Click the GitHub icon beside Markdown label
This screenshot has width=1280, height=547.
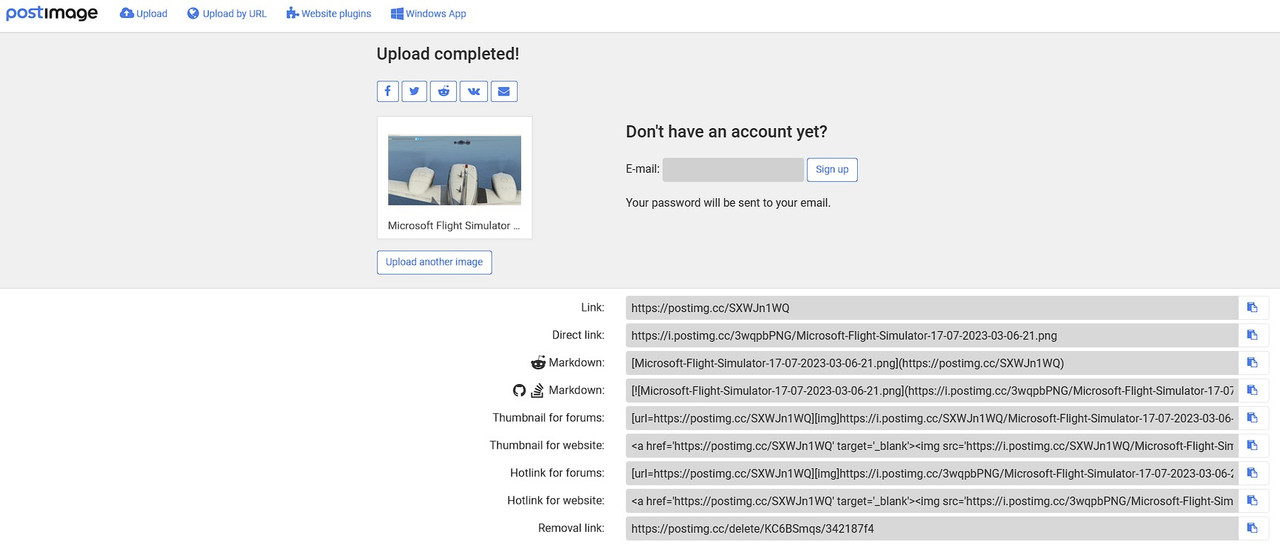(x=519, y=390)
